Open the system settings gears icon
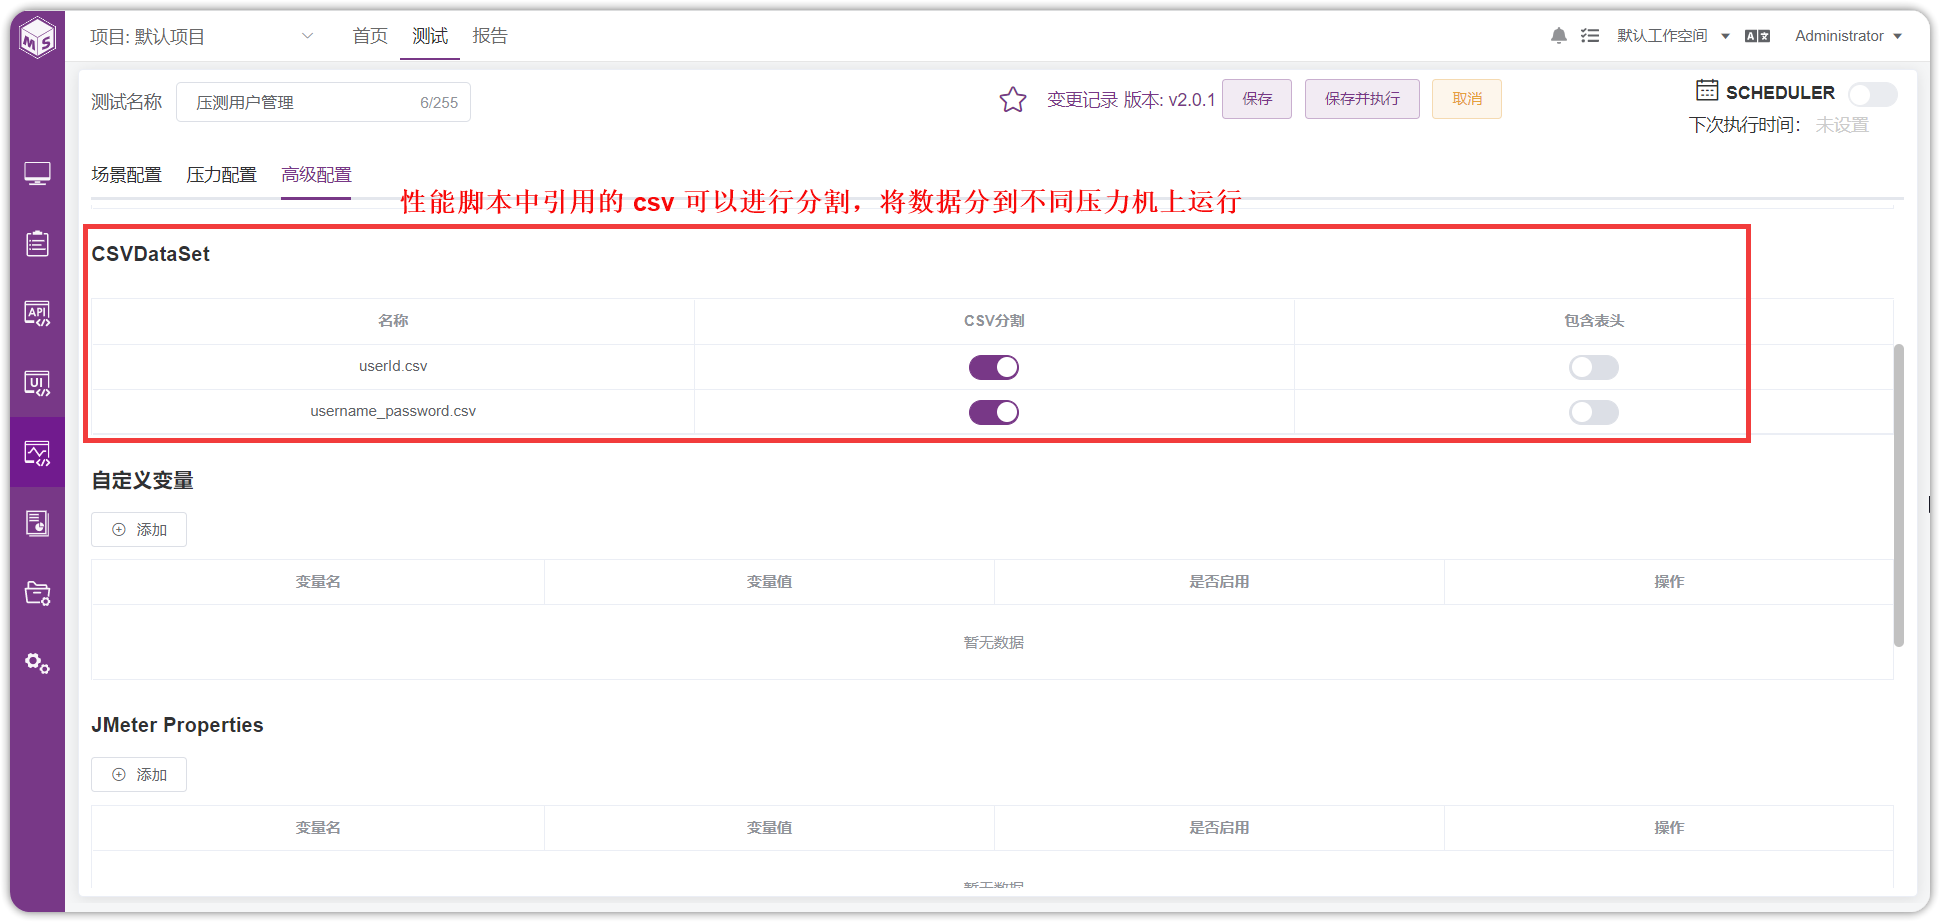Viewport: 1940px width, 922px height. click(38, 663)
